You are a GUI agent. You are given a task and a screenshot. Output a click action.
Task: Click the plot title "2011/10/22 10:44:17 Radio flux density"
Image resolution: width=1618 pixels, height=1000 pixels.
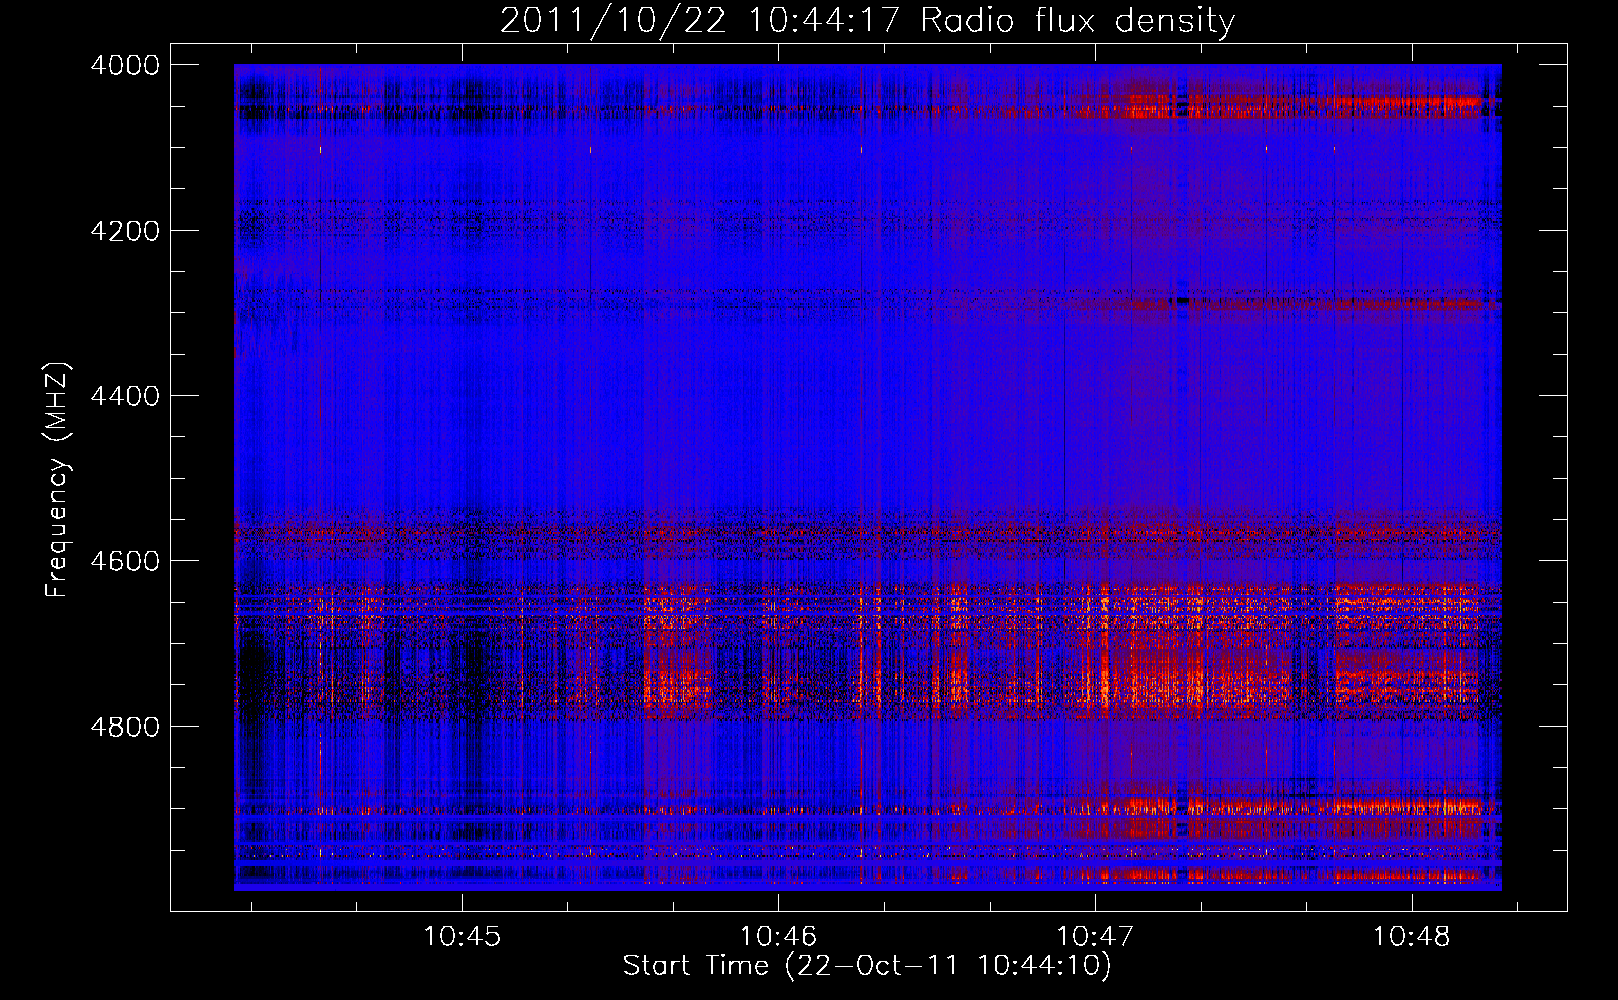[867, 21]
